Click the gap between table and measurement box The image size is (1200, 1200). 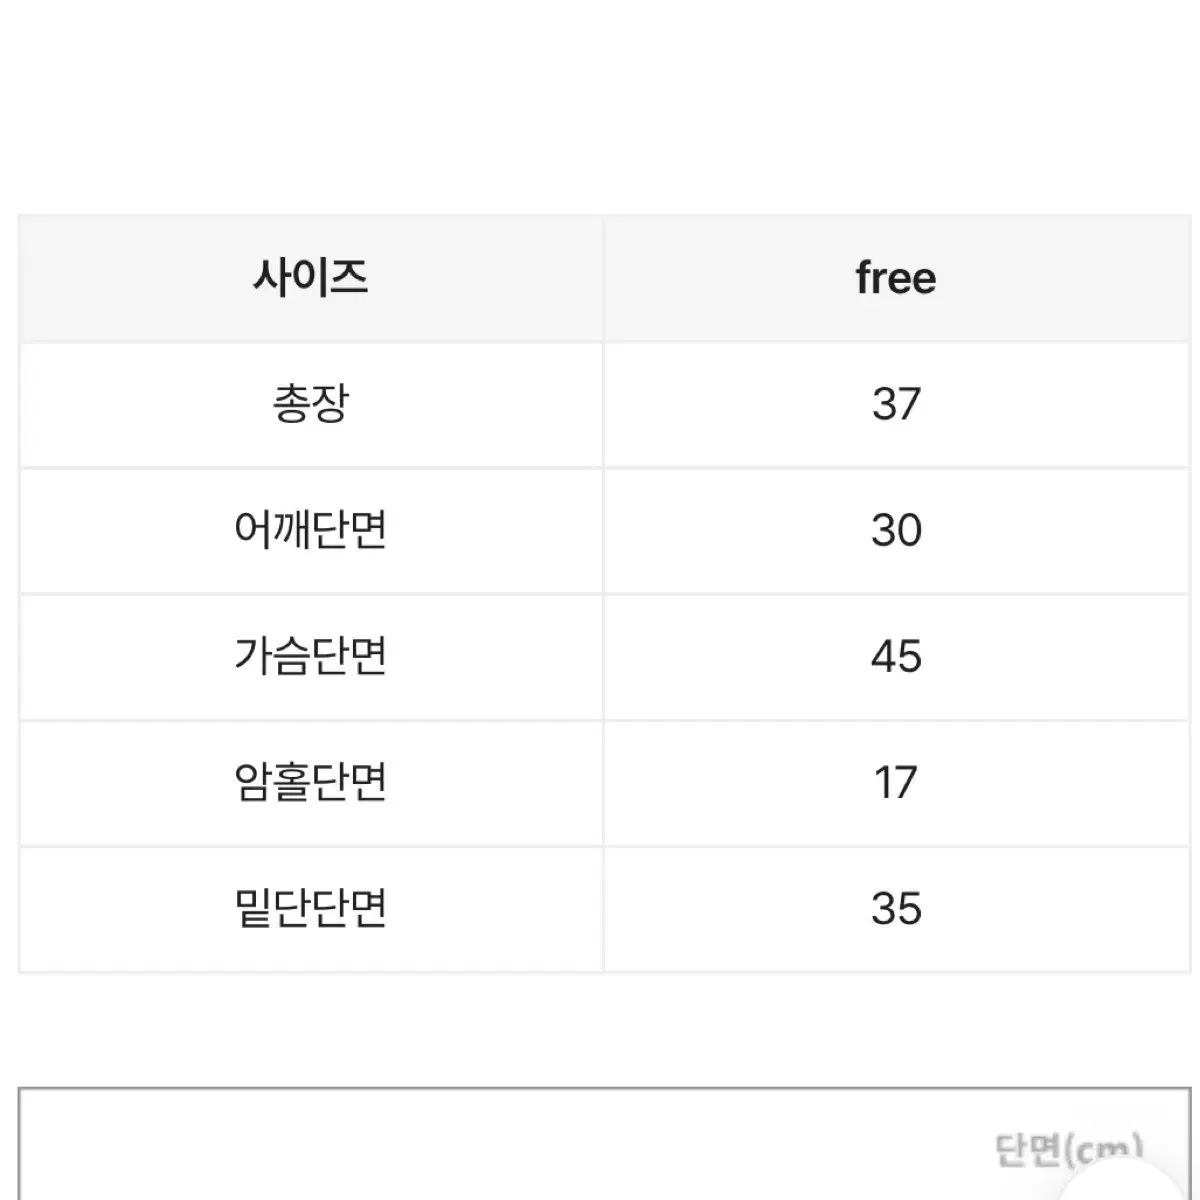pos(600,1030)
